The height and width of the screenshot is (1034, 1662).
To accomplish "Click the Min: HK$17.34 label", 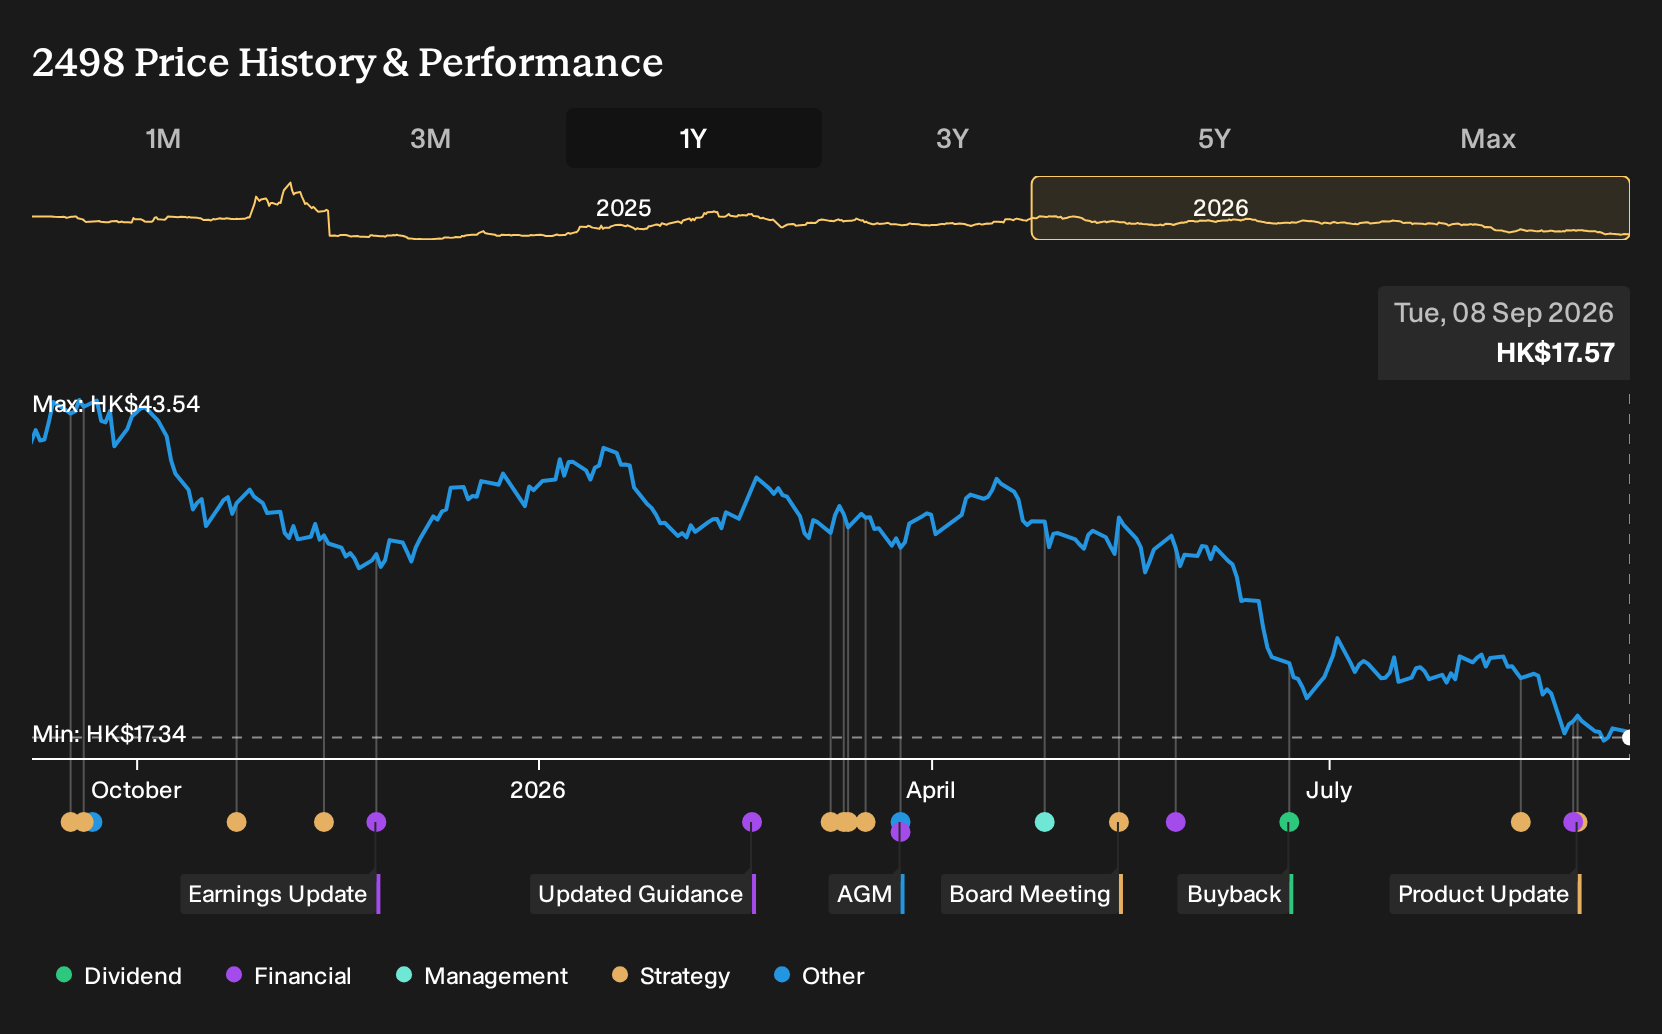I will pyautogui.click(x=109, y=734).
